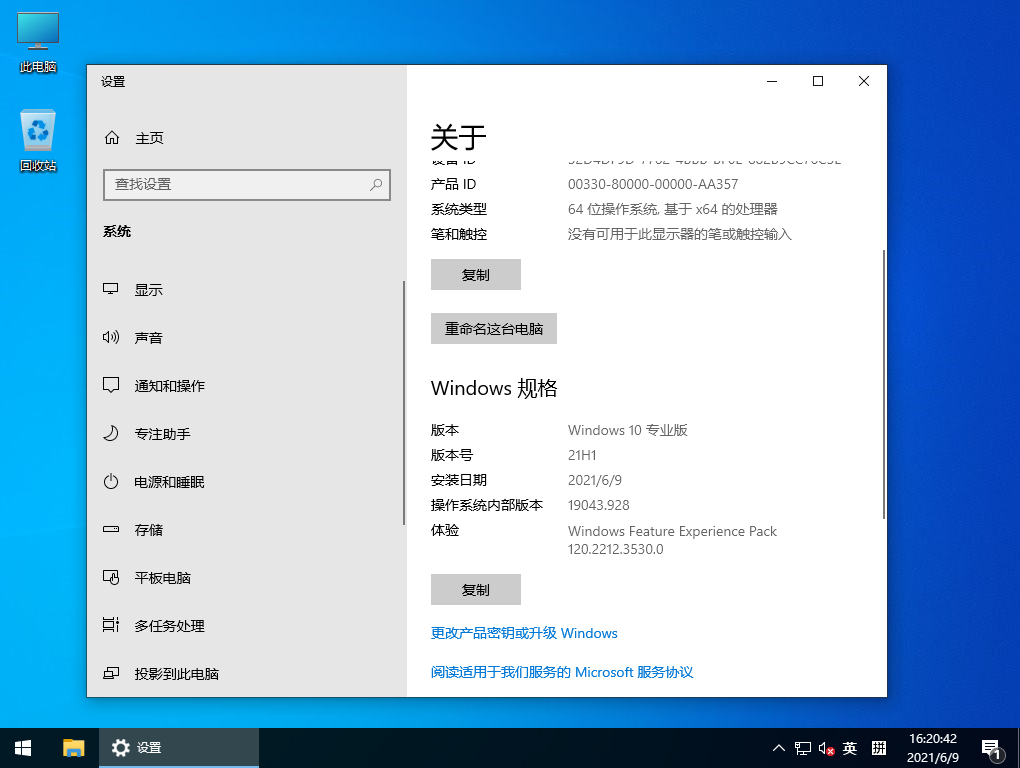1020x768 pixels.
Task: Go to 专注助手 settings
Action: [245, 434]
